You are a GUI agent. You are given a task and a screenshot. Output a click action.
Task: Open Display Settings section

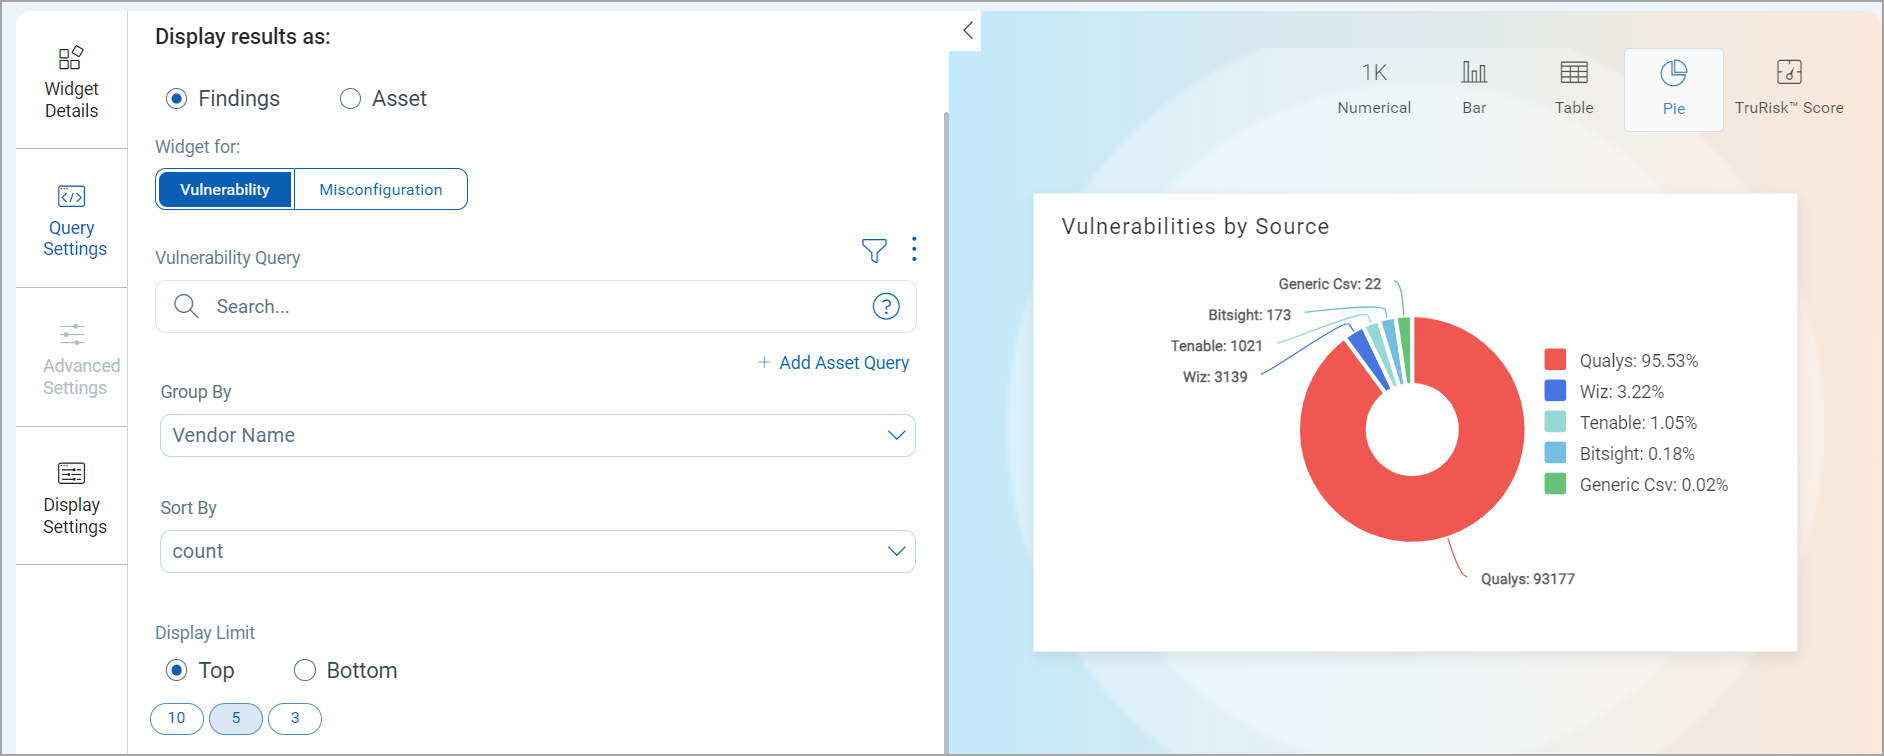tap(71, 498)
